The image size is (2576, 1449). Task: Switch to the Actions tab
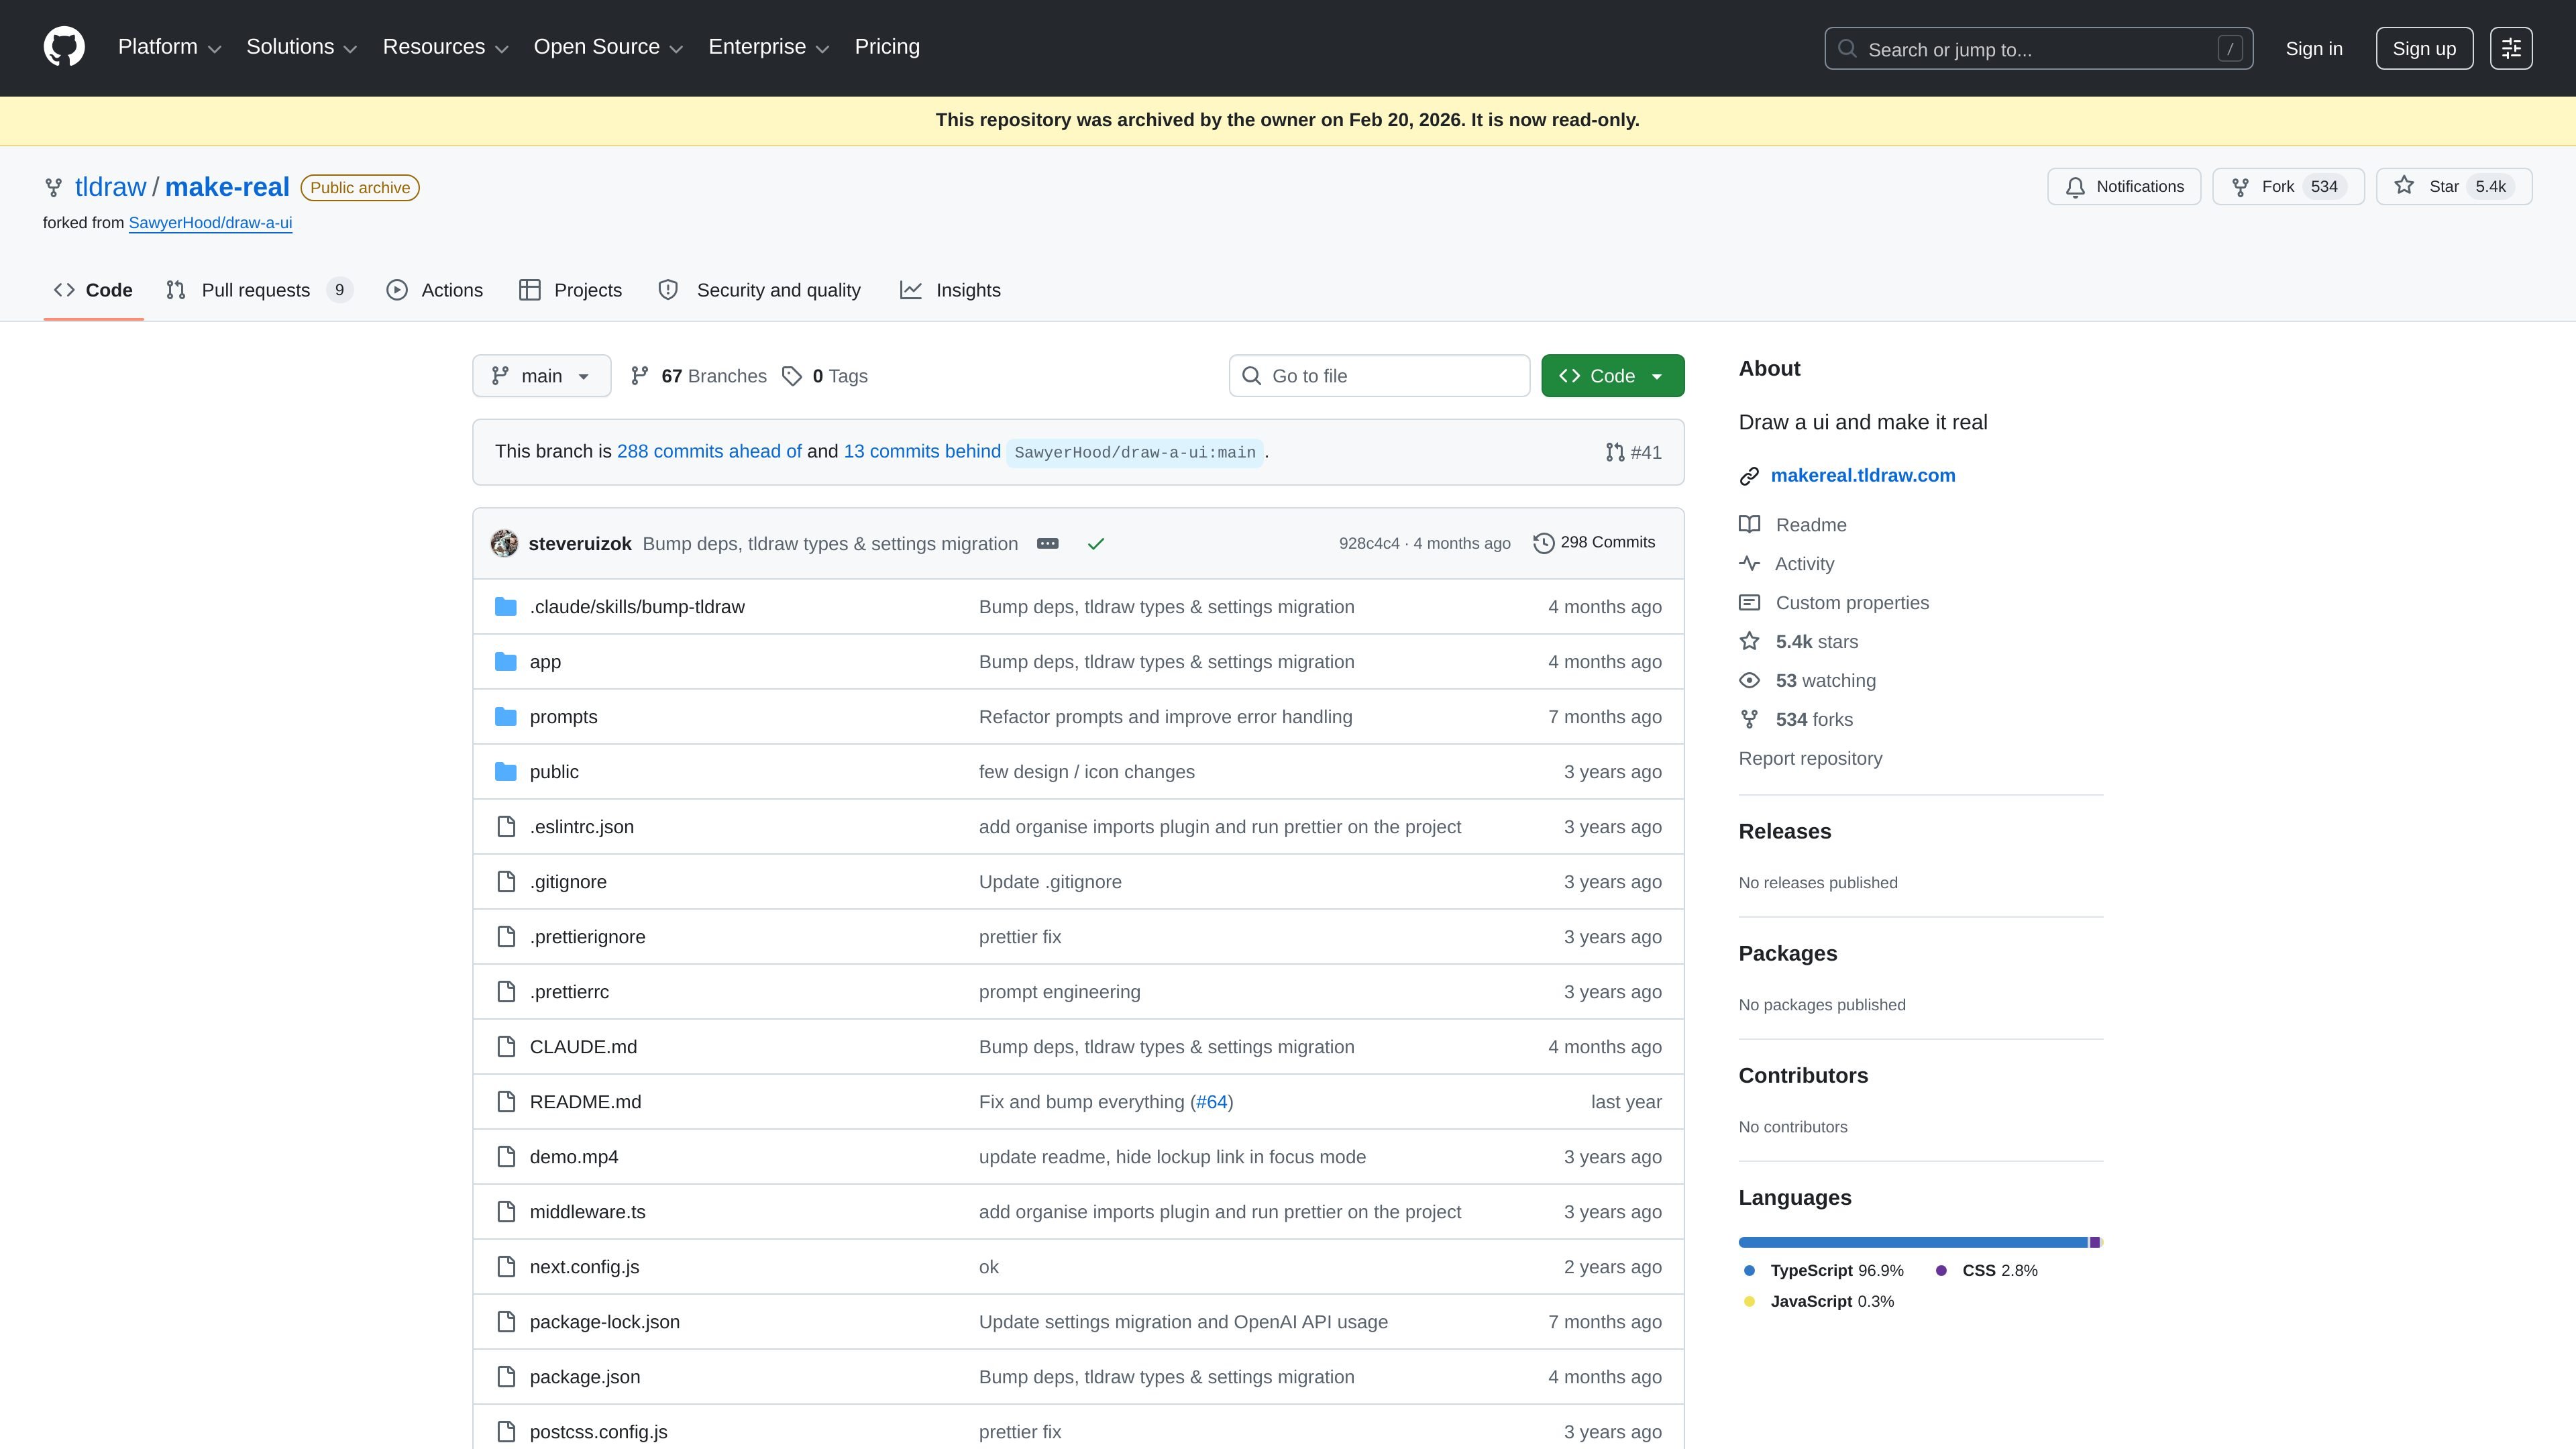(x=435, y=290)
